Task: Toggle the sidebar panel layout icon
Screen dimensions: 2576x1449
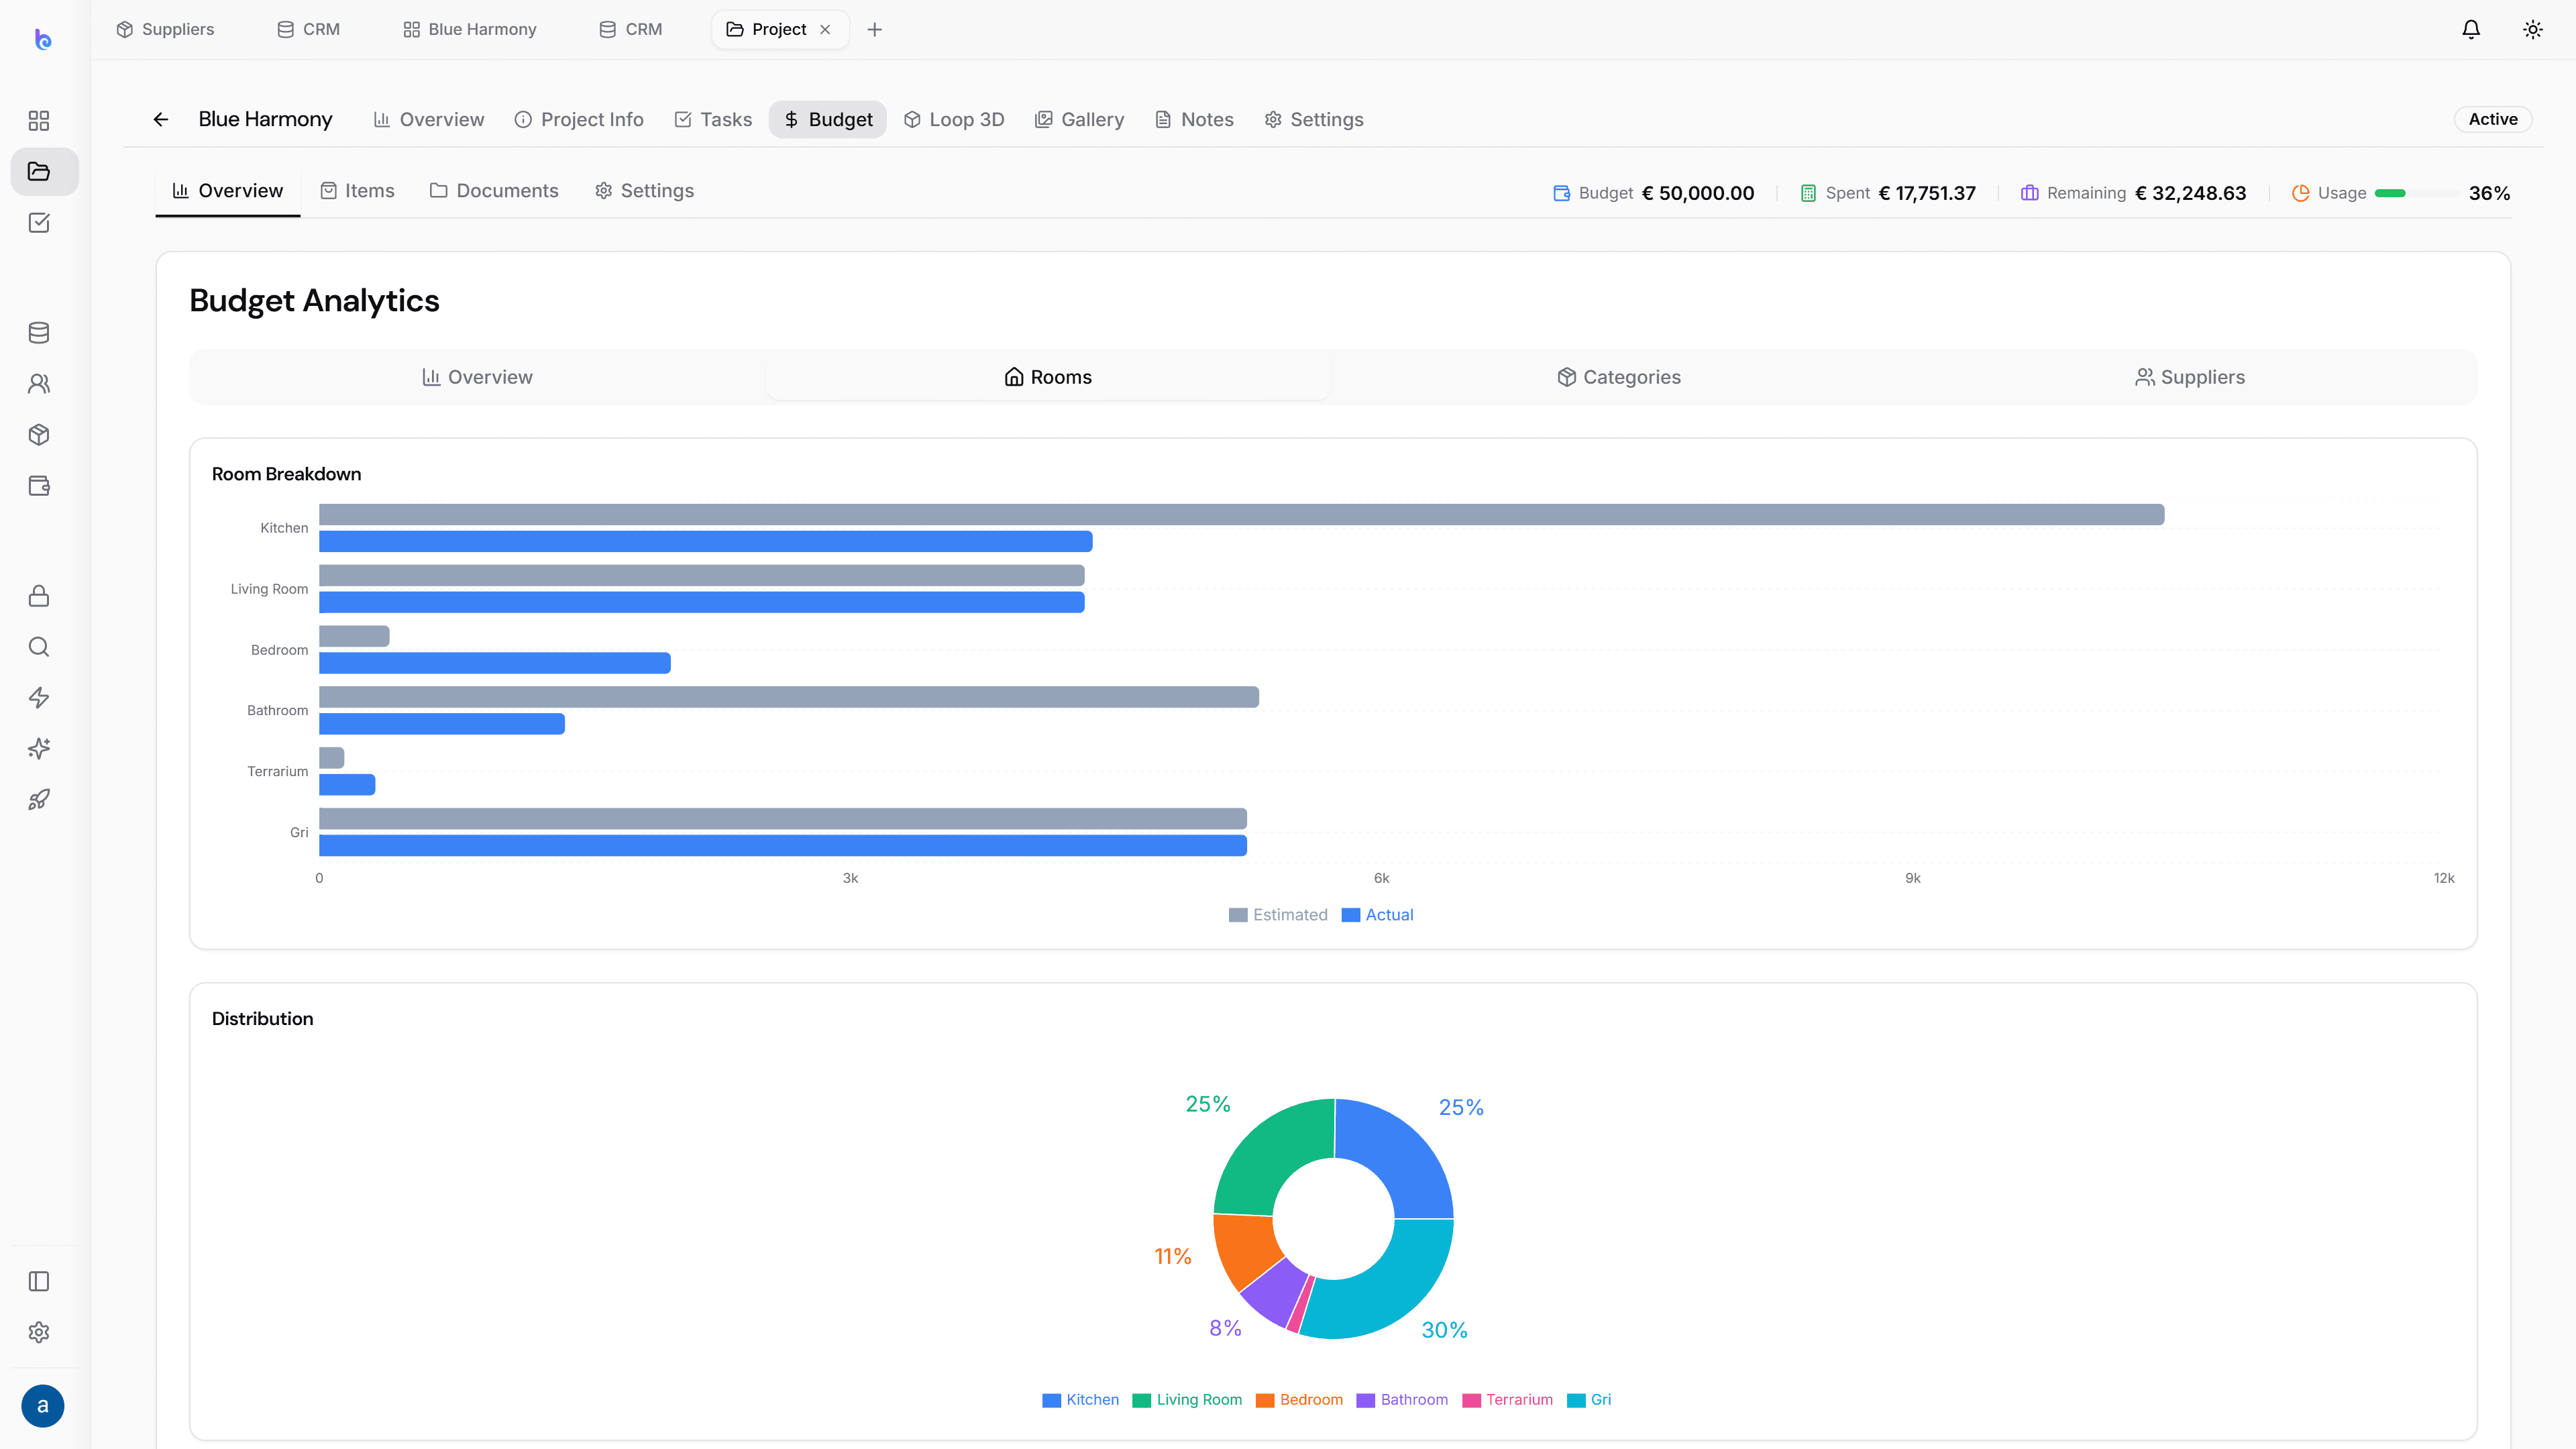Action: pyautogui.click(x=39, y=1281)
